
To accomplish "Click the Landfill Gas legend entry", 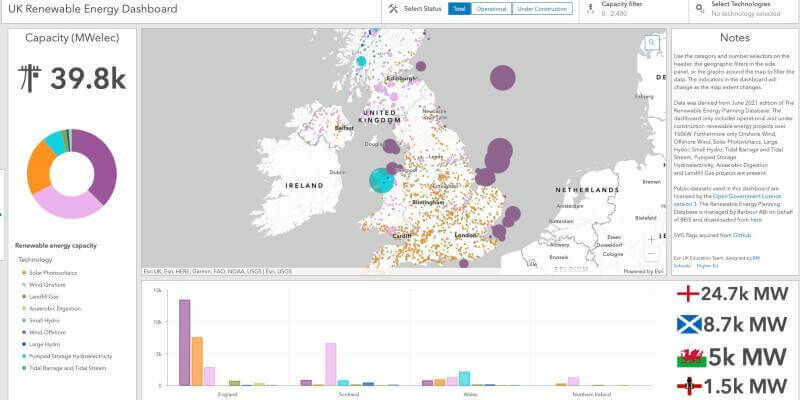I will pyautogui.click(x=40, y=296).
